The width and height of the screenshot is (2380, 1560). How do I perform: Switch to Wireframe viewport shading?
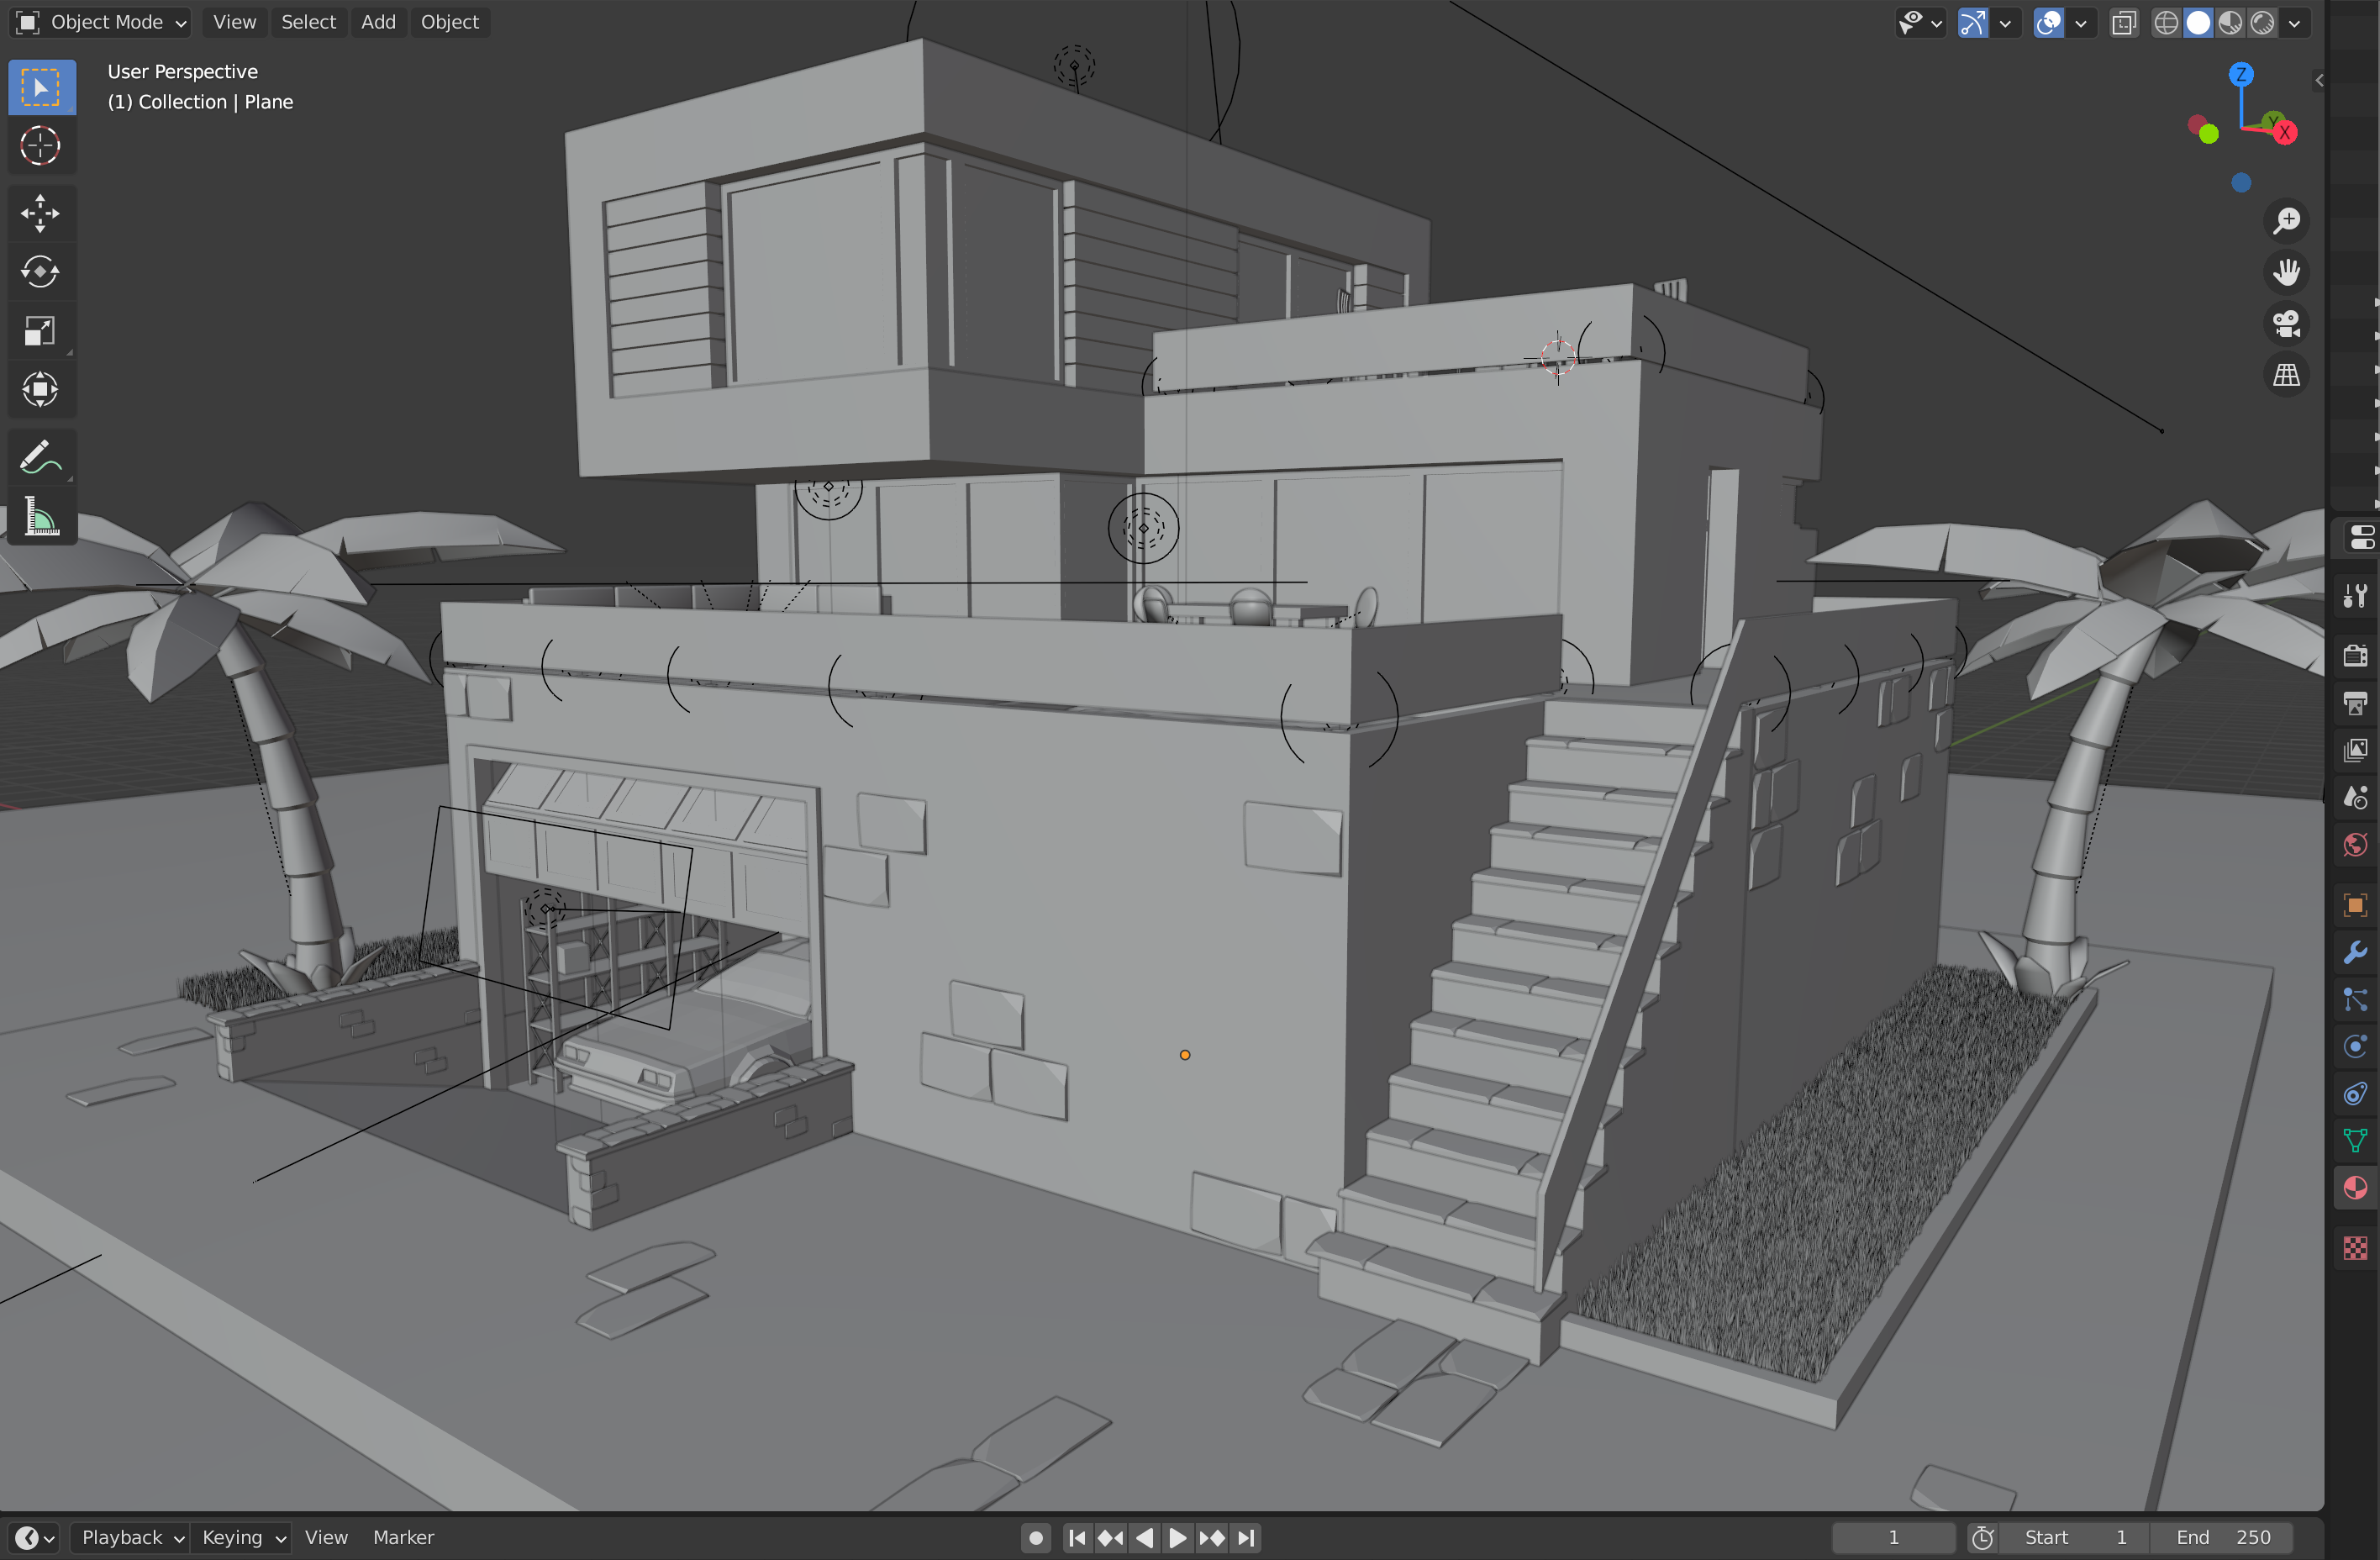[x=2166, y=22]
